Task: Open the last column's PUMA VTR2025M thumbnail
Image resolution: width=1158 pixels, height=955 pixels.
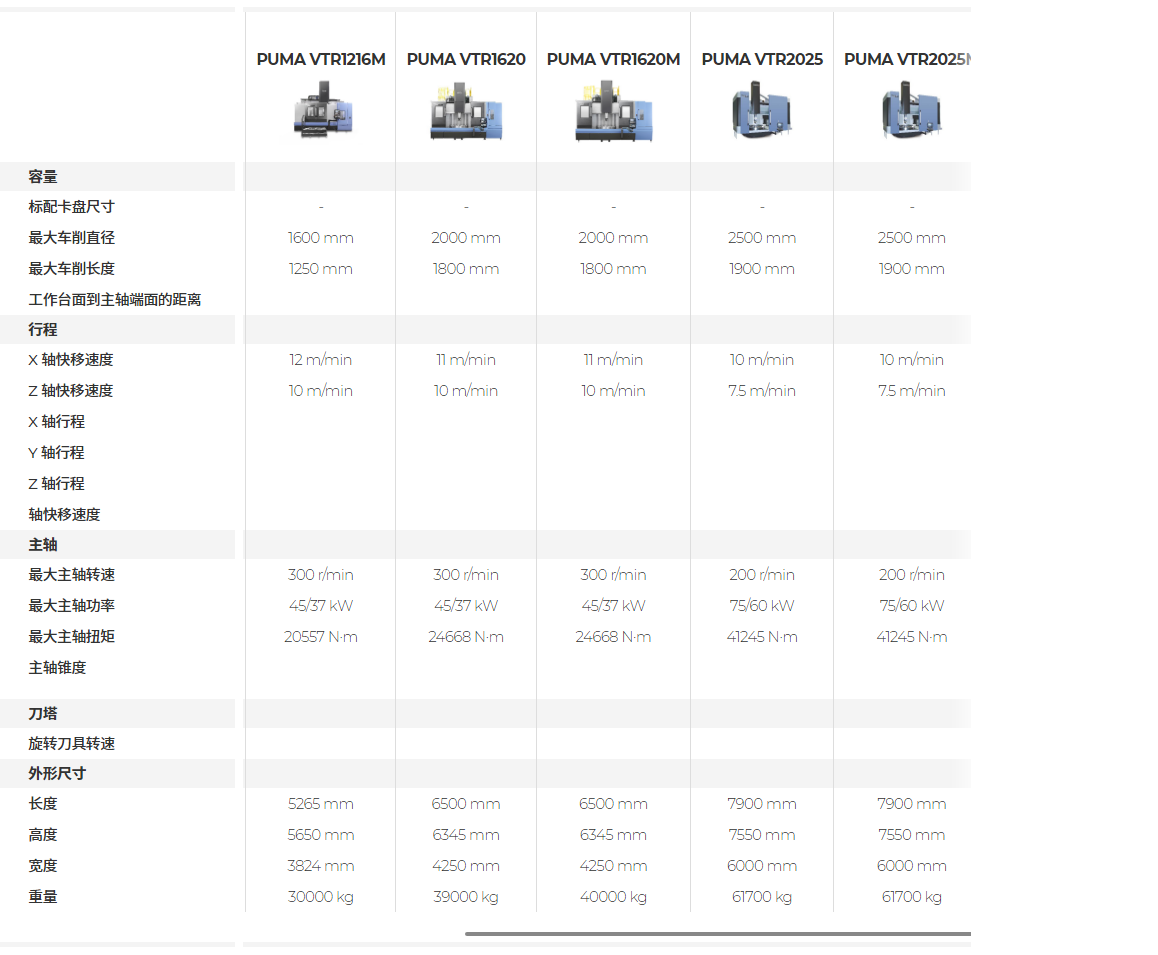Action: point(911,110)
